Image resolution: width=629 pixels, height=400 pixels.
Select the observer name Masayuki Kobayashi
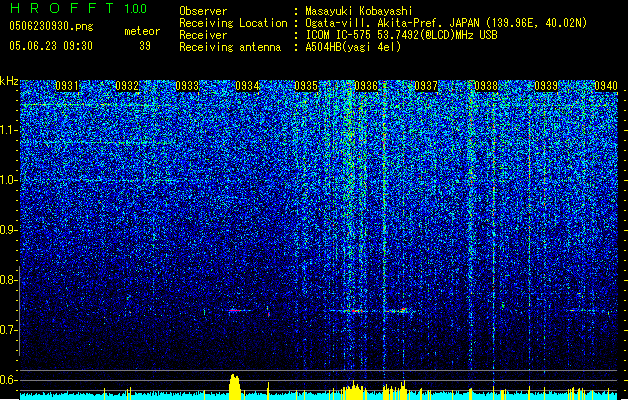click(x=359, y=11)
